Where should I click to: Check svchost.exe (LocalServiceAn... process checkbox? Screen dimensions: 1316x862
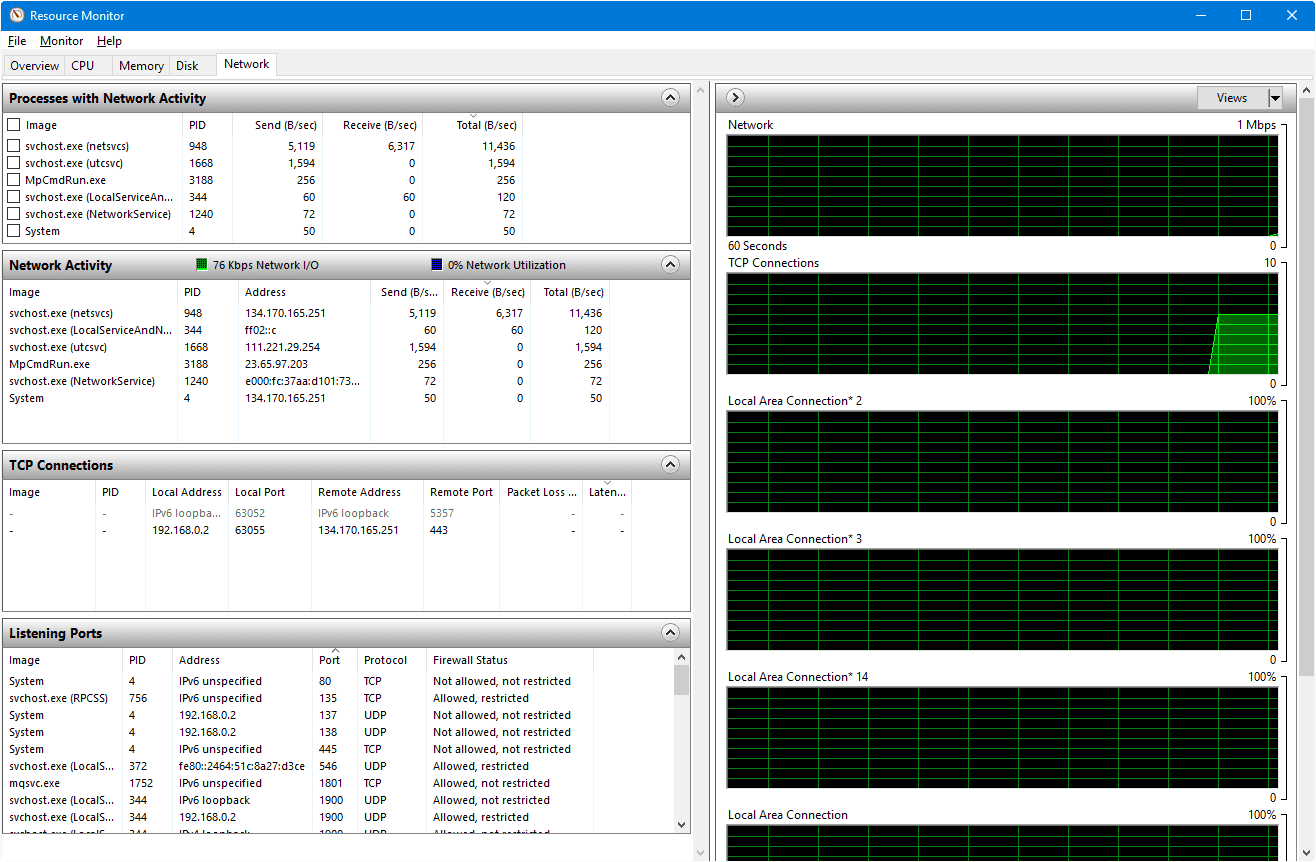[x=14, y=197]
